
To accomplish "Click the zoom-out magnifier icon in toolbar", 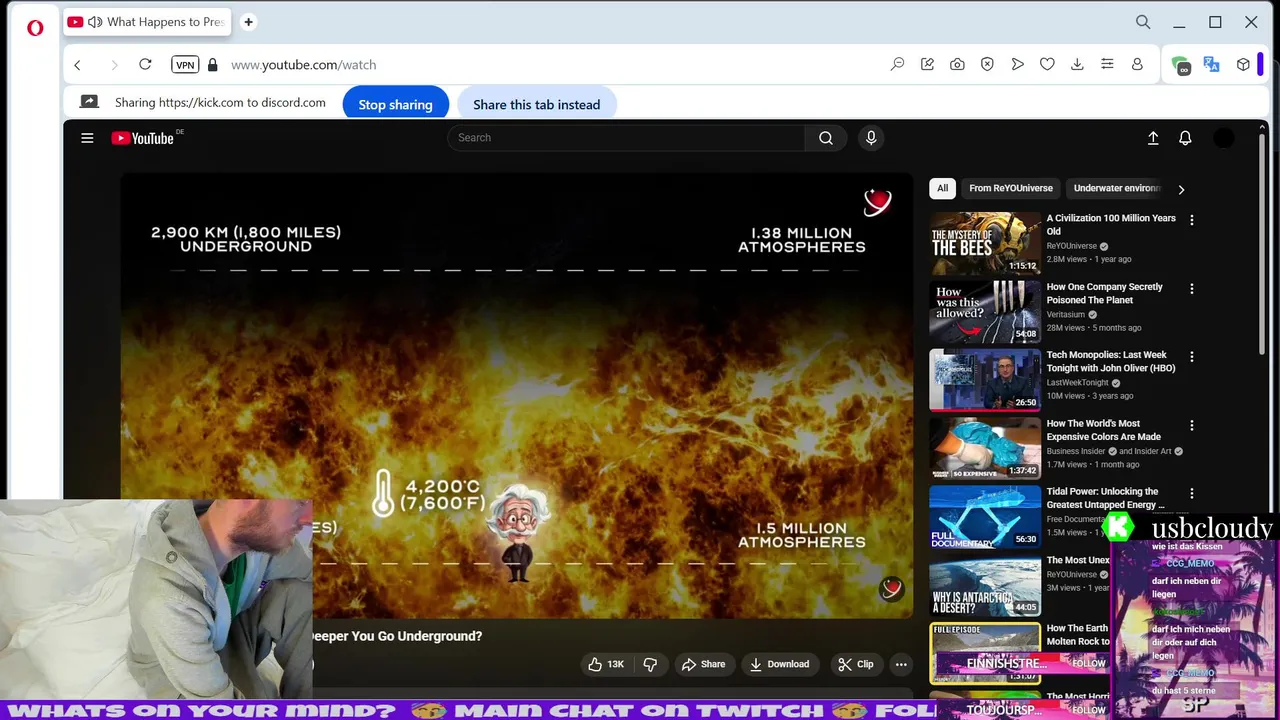I will coord(897,64).
